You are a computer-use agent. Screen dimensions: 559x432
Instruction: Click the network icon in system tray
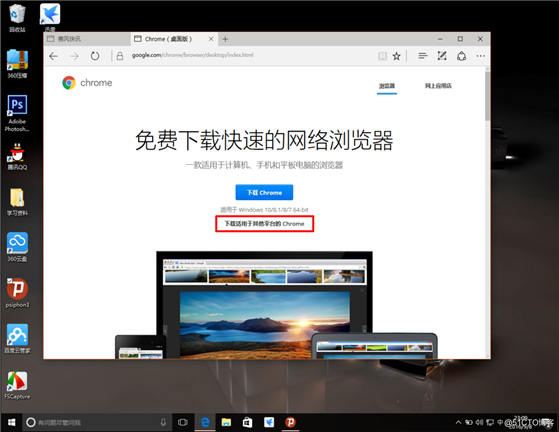coord(490,422)
